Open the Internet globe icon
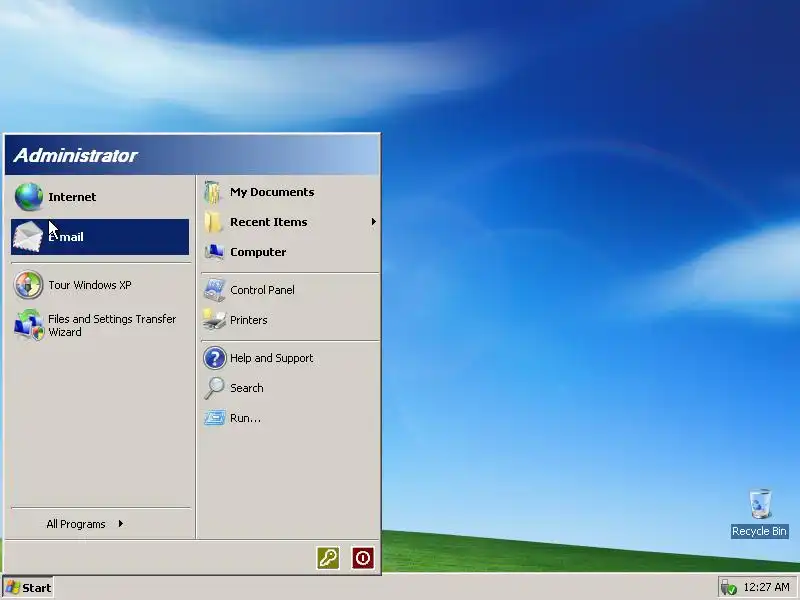 click(x=29, y=196)
